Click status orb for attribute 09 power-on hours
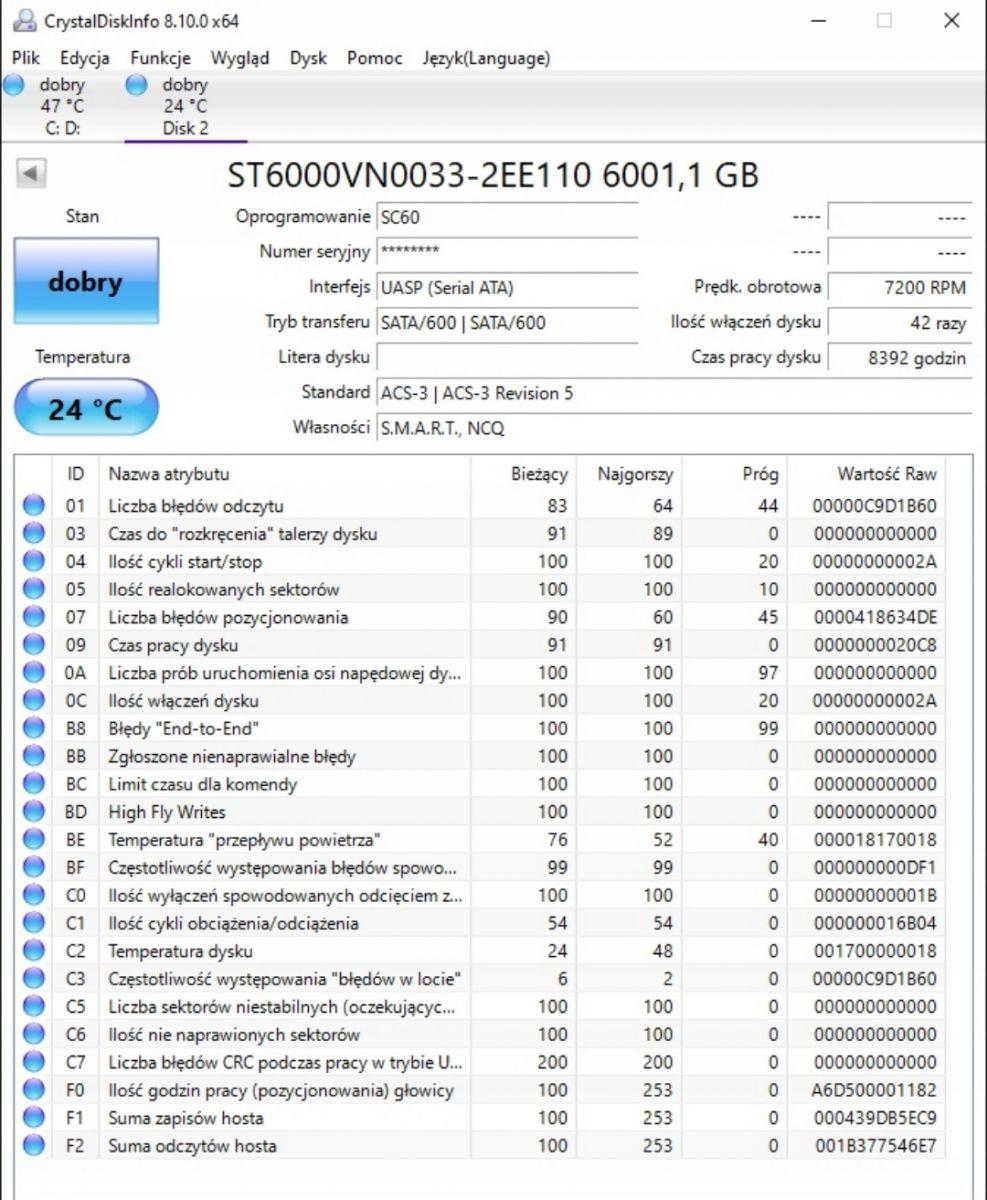Screen dimensions: 987x1200 pos(34,645)
